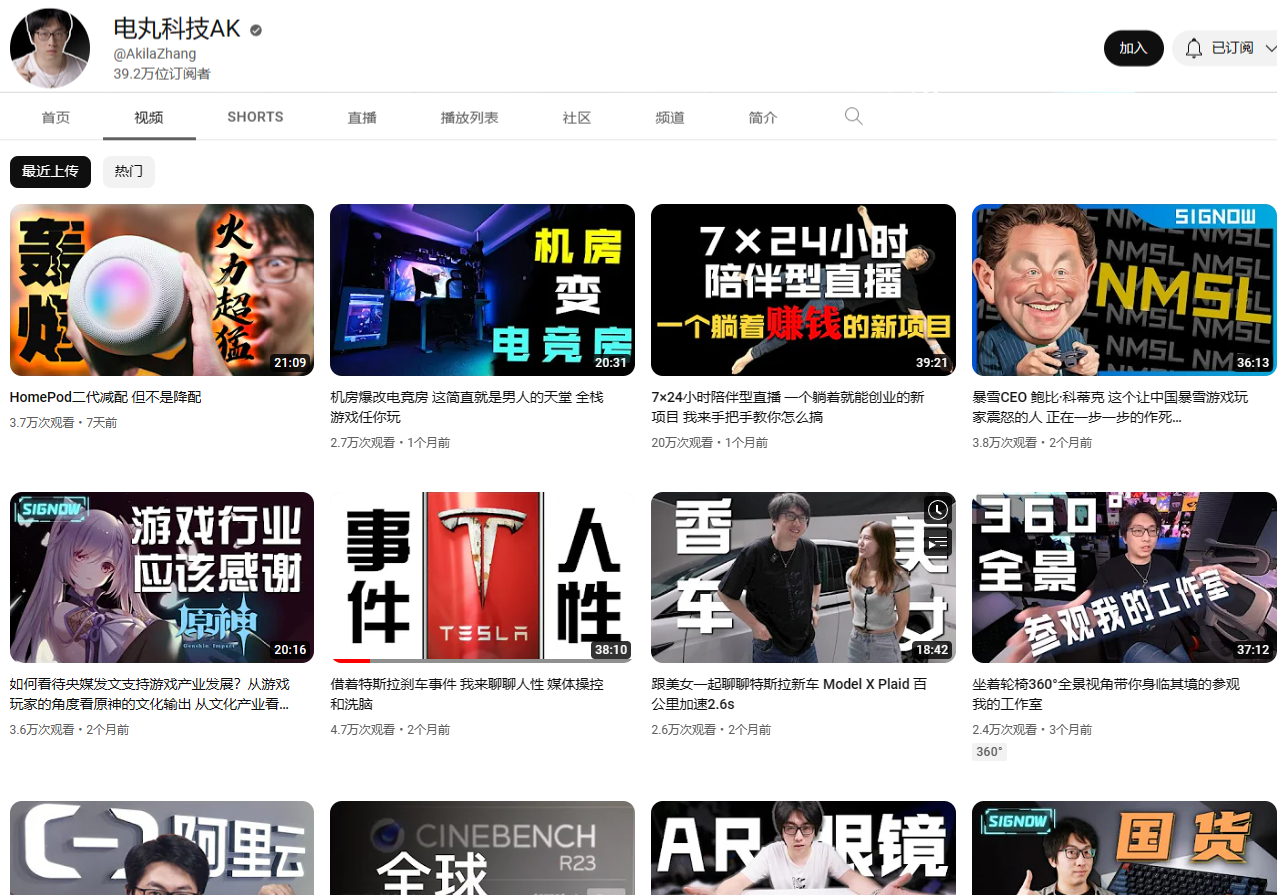Open the 7×24小时陪伴型直播 thumbnail

pos(803,290)
